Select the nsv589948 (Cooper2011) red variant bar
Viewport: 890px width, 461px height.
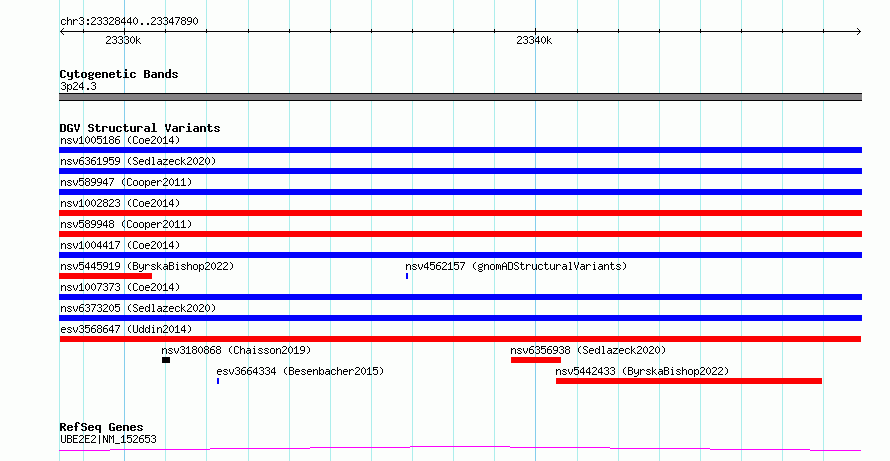pos(460,234)
